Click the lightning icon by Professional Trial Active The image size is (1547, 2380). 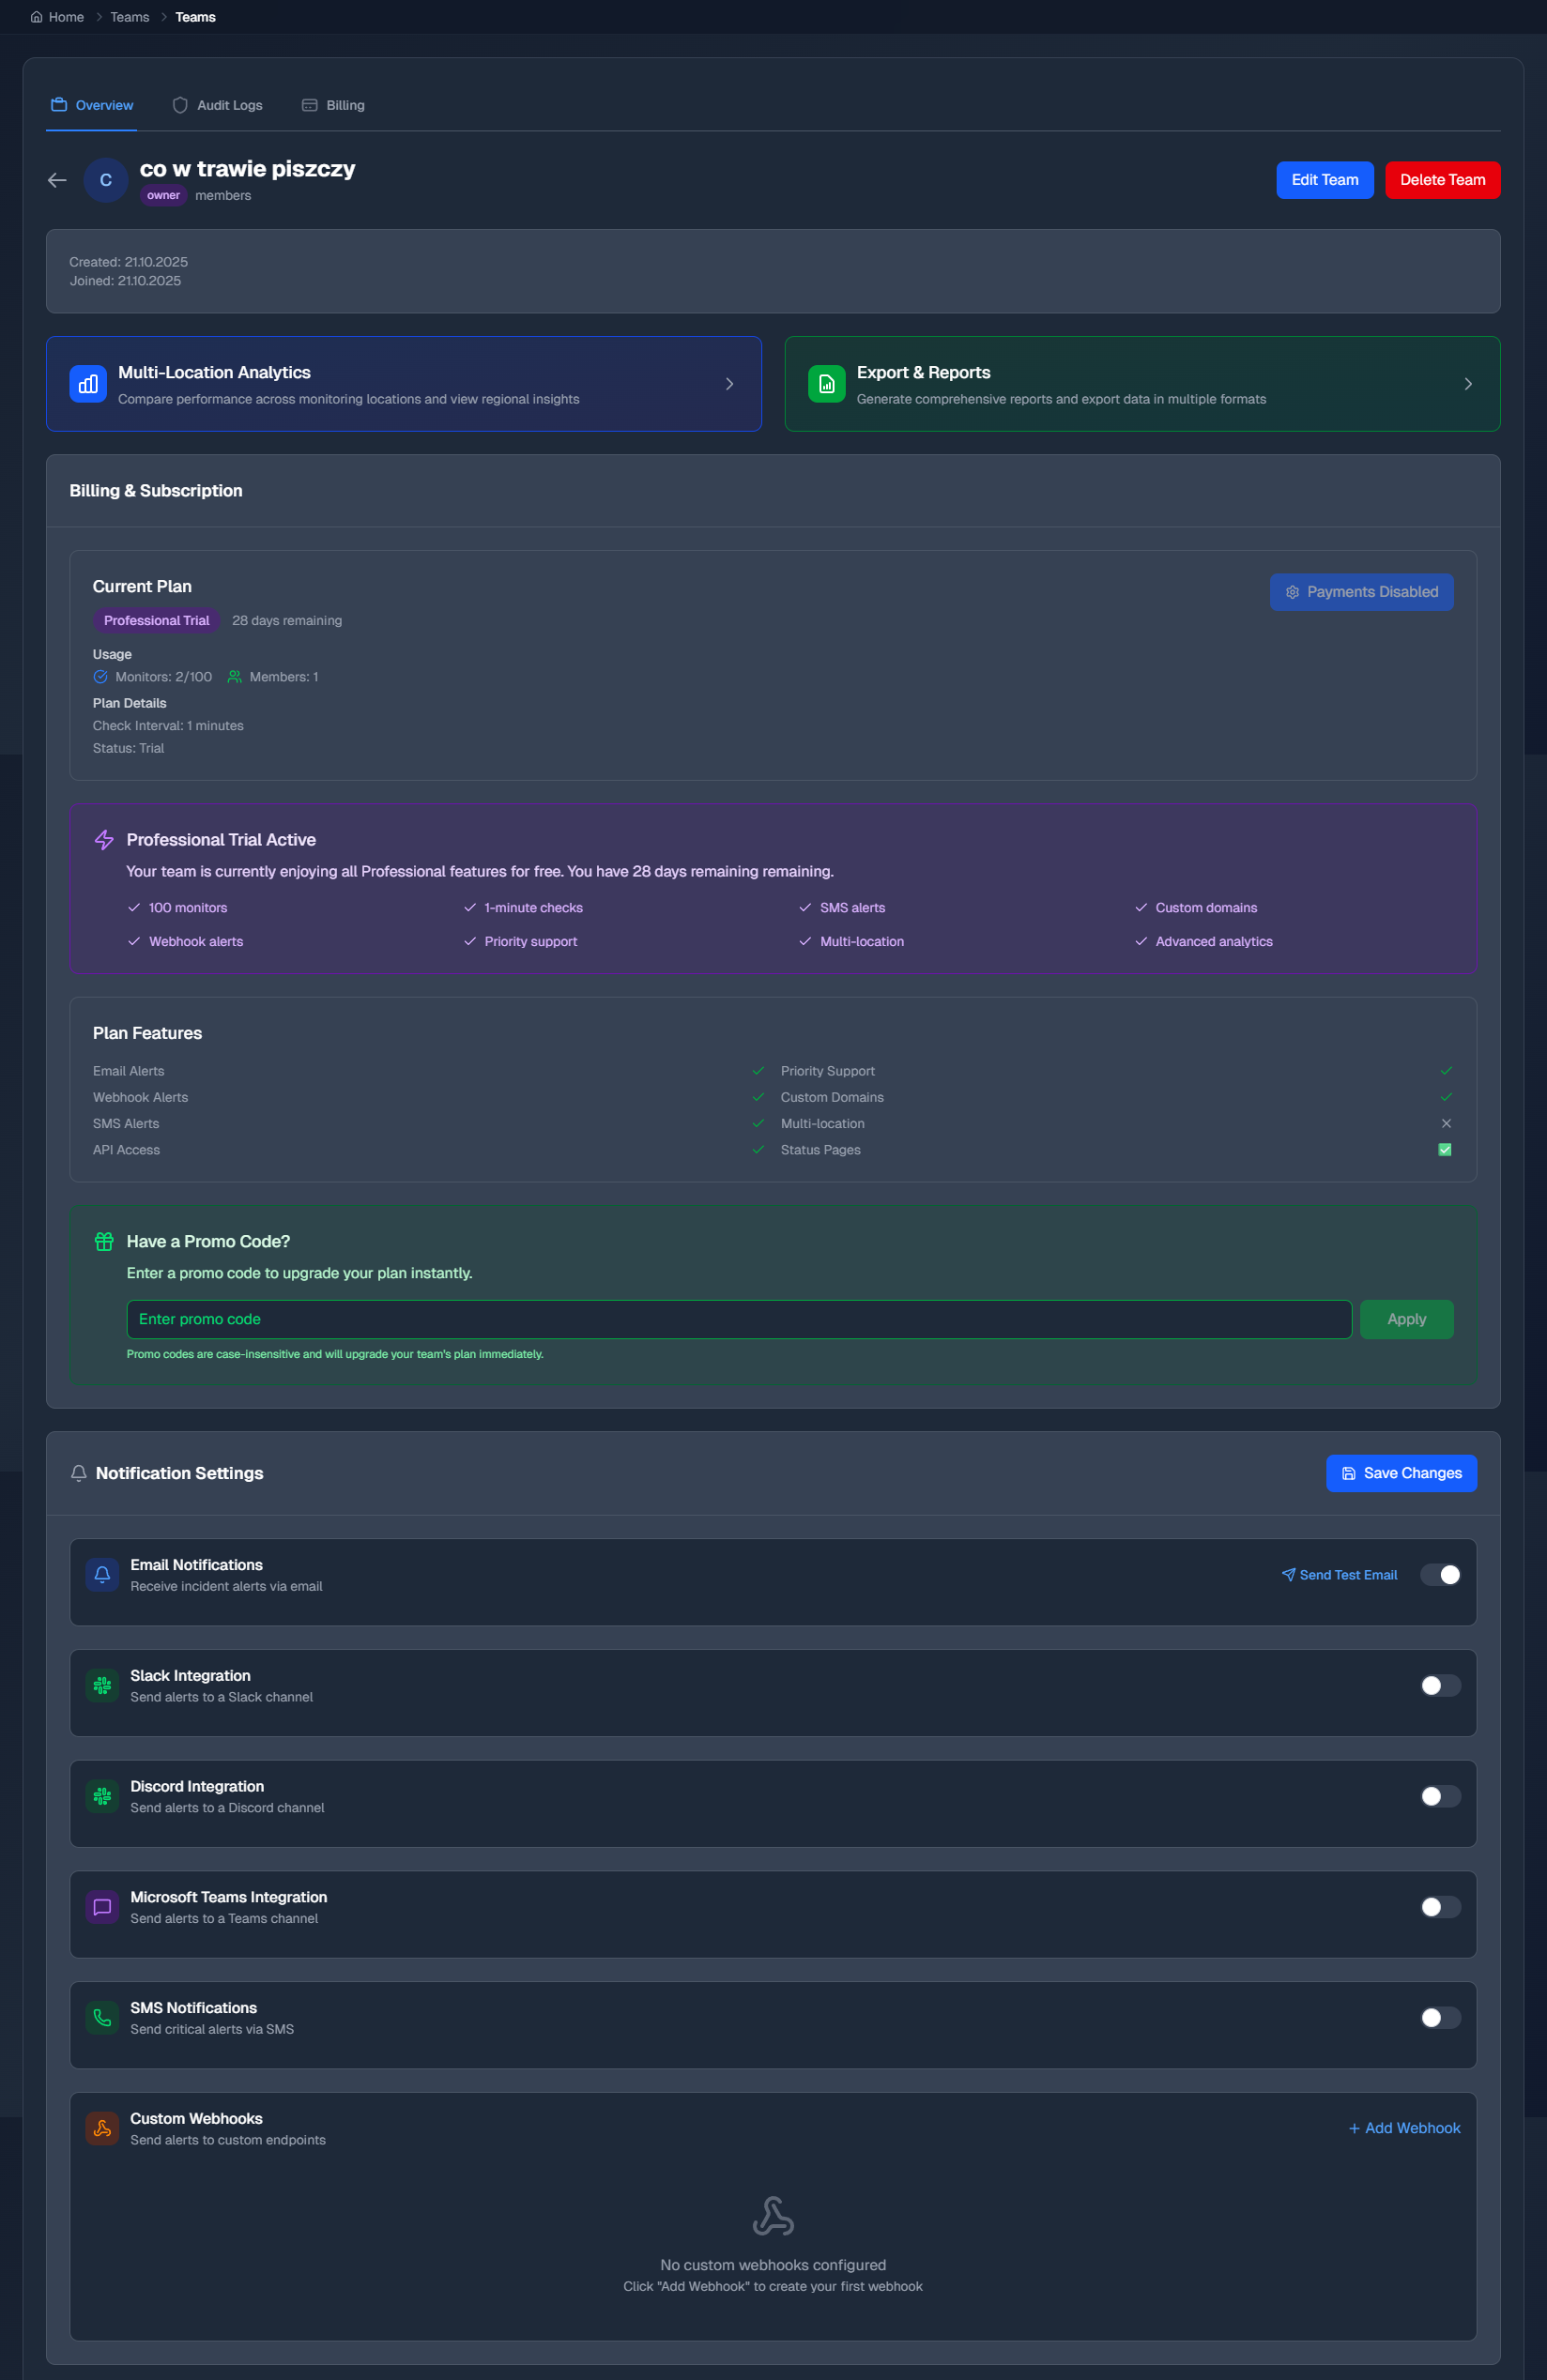pyautogui.click(x=104, y=840)
